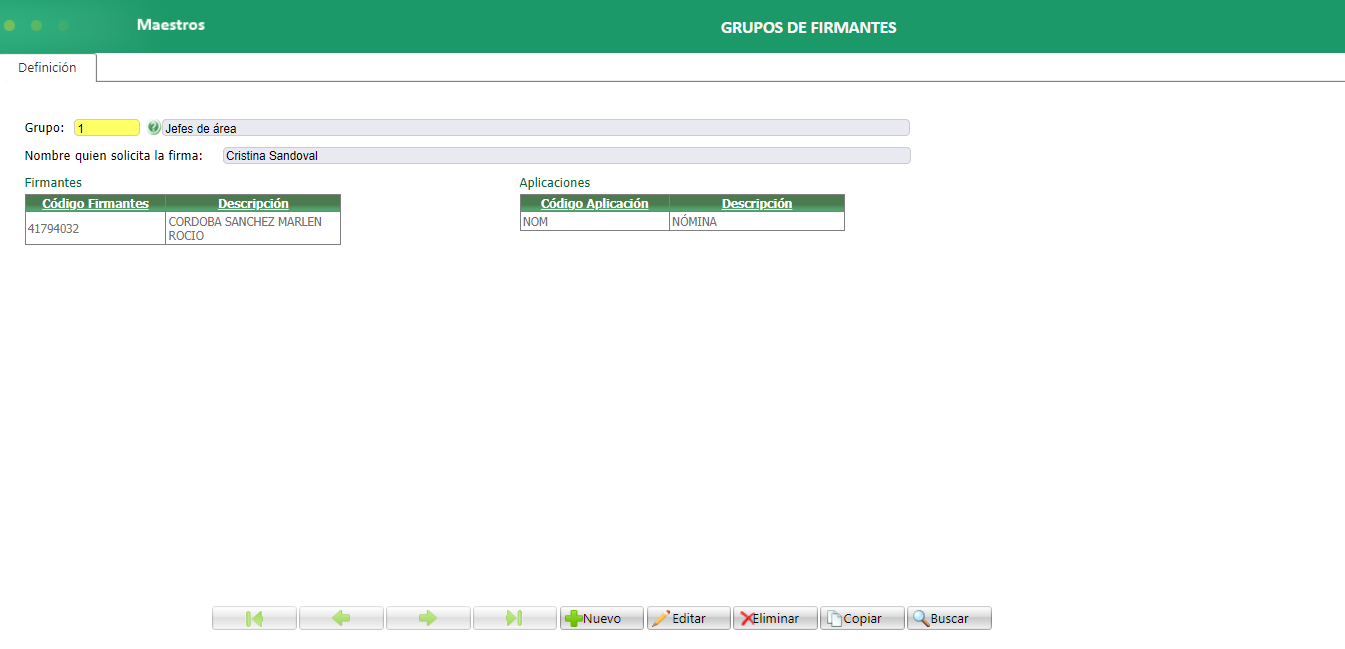Image resolution: width=1345 pixels, height=649 pixels.
Task: Select the NÓMINA description cell
Action: point(757,222)
